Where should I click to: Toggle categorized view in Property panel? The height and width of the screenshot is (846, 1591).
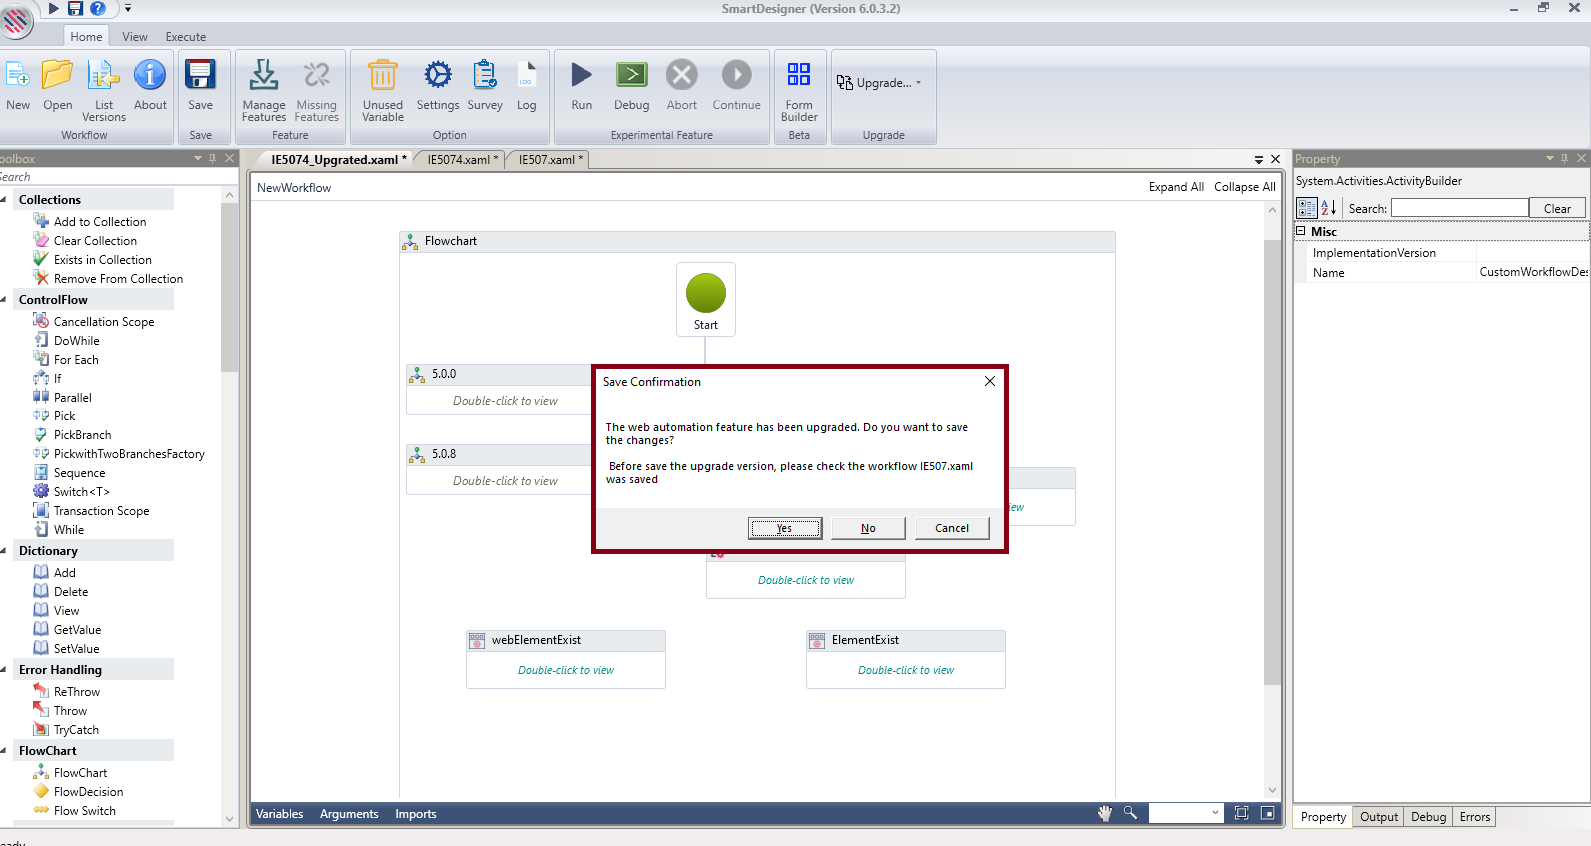pos(1307,208)
